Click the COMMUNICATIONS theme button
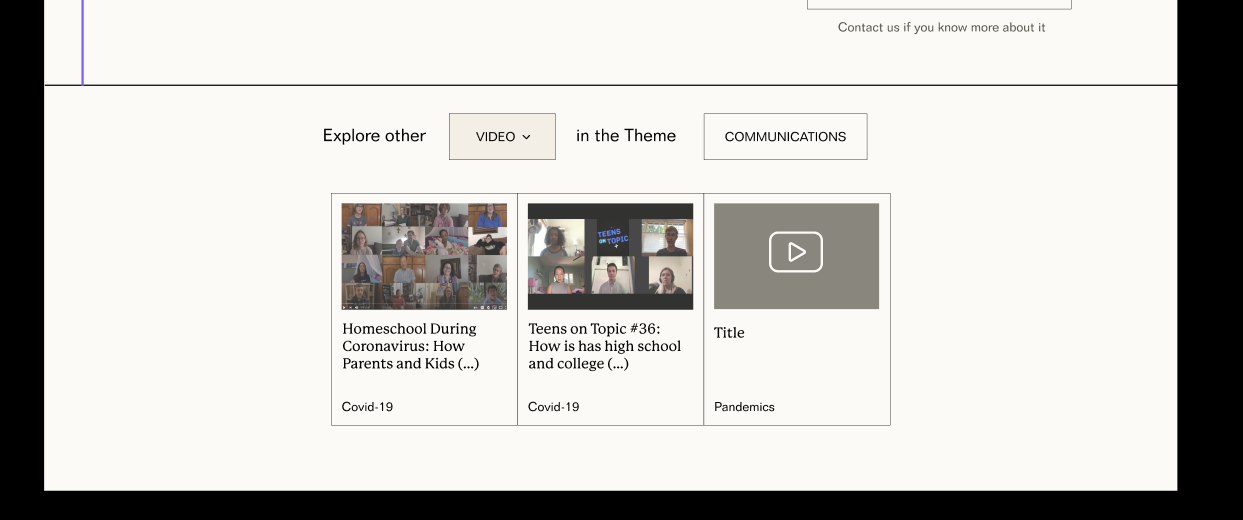The height and width of the screenshot is (520, 1243). [785, 136]
